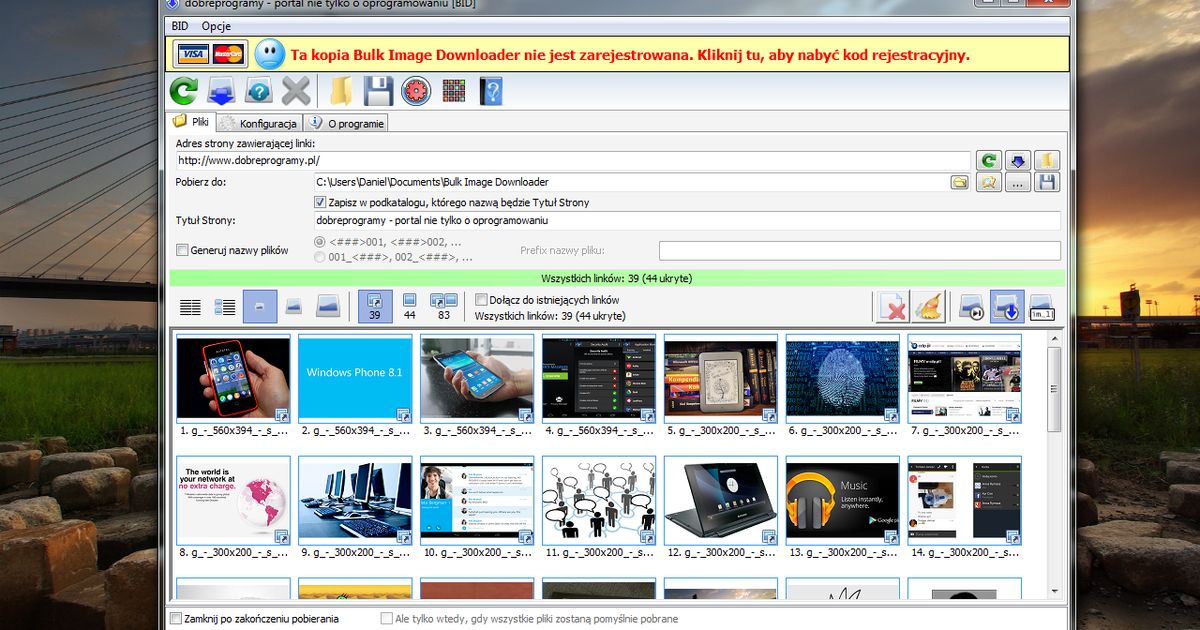The image size is (1200, 630).
Task: Click the colorful grid icon in toolbar
Action: pyautogui.click(x=454, y=92)
